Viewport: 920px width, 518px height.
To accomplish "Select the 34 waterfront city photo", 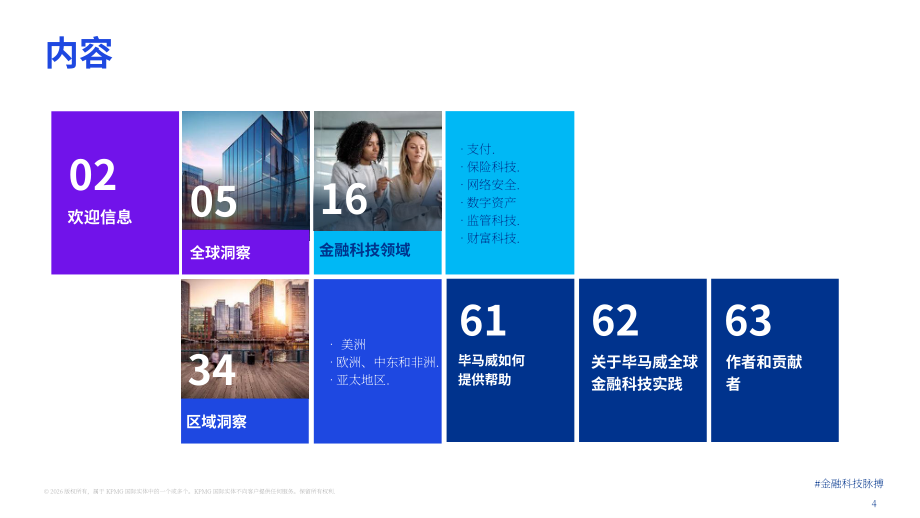I will 245,339.
